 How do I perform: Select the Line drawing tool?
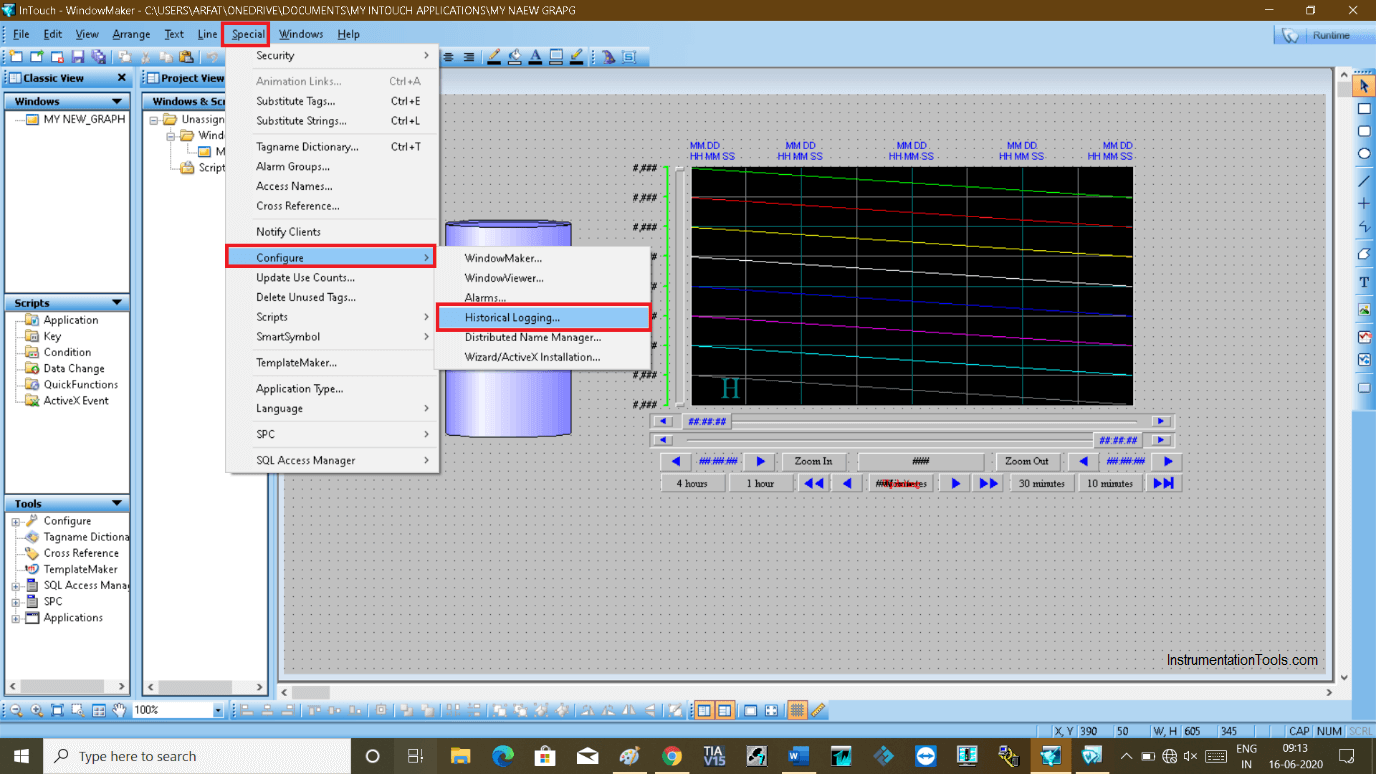click(1364, 181)
